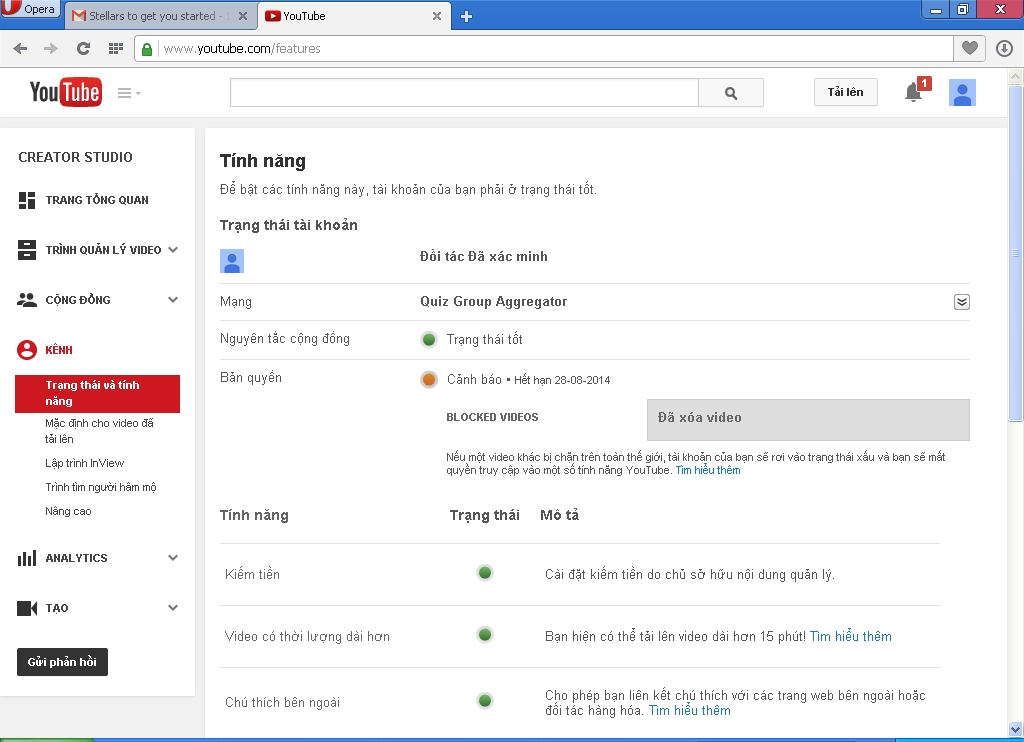The width and height of the screenshot is (1024, 742).
Task: Click the Tạo video camera icon
Action: (x=27, y=608)
